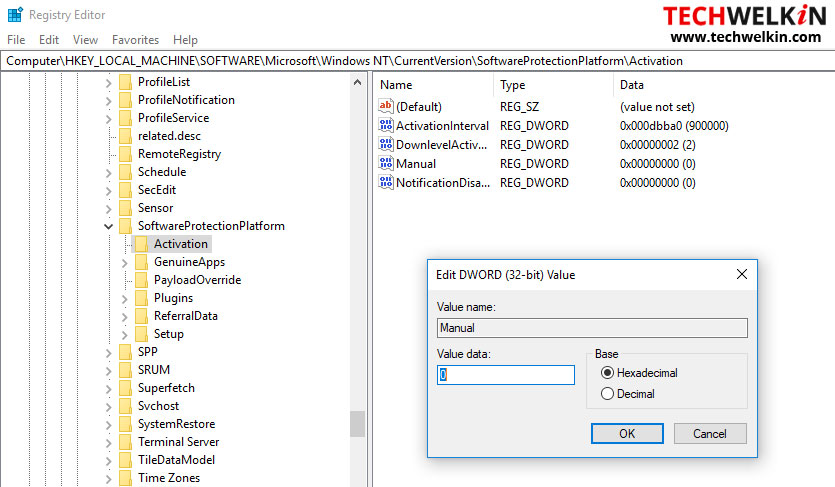
Task: Select the Manual DWORD value icon
Action: [x=386, y=163]
